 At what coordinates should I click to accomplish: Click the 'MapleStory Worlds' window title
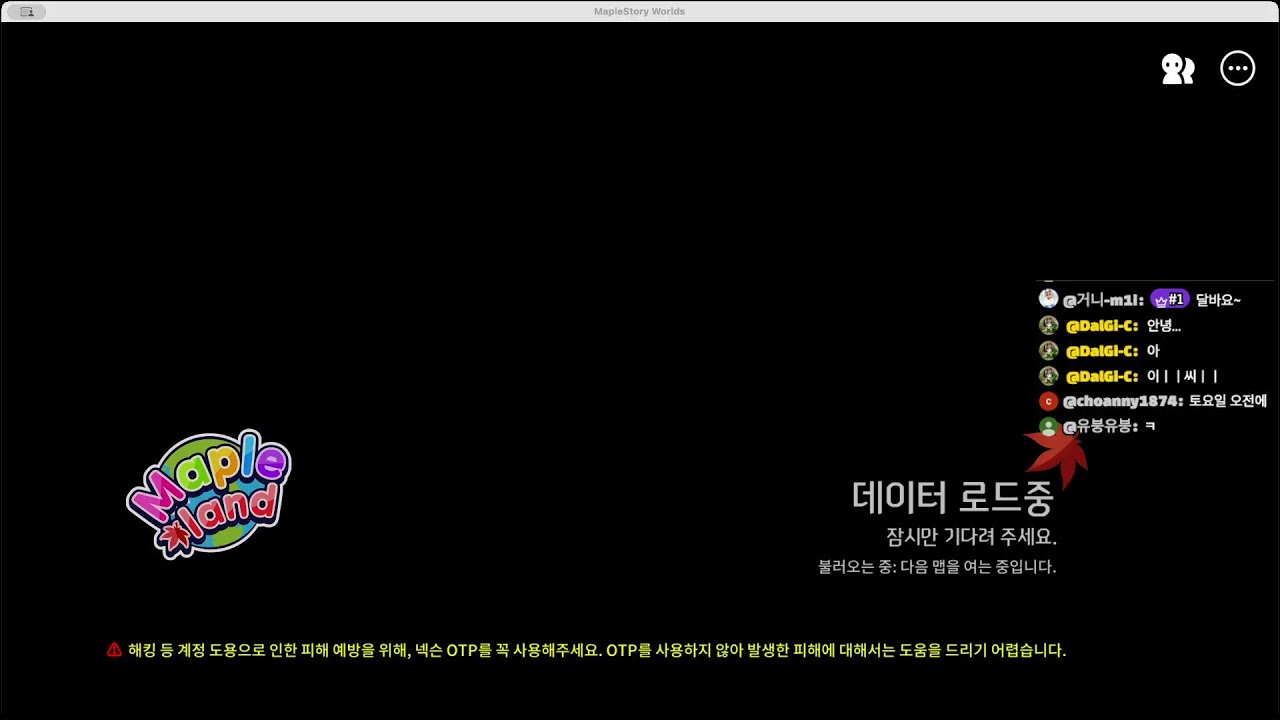[639, 11]
